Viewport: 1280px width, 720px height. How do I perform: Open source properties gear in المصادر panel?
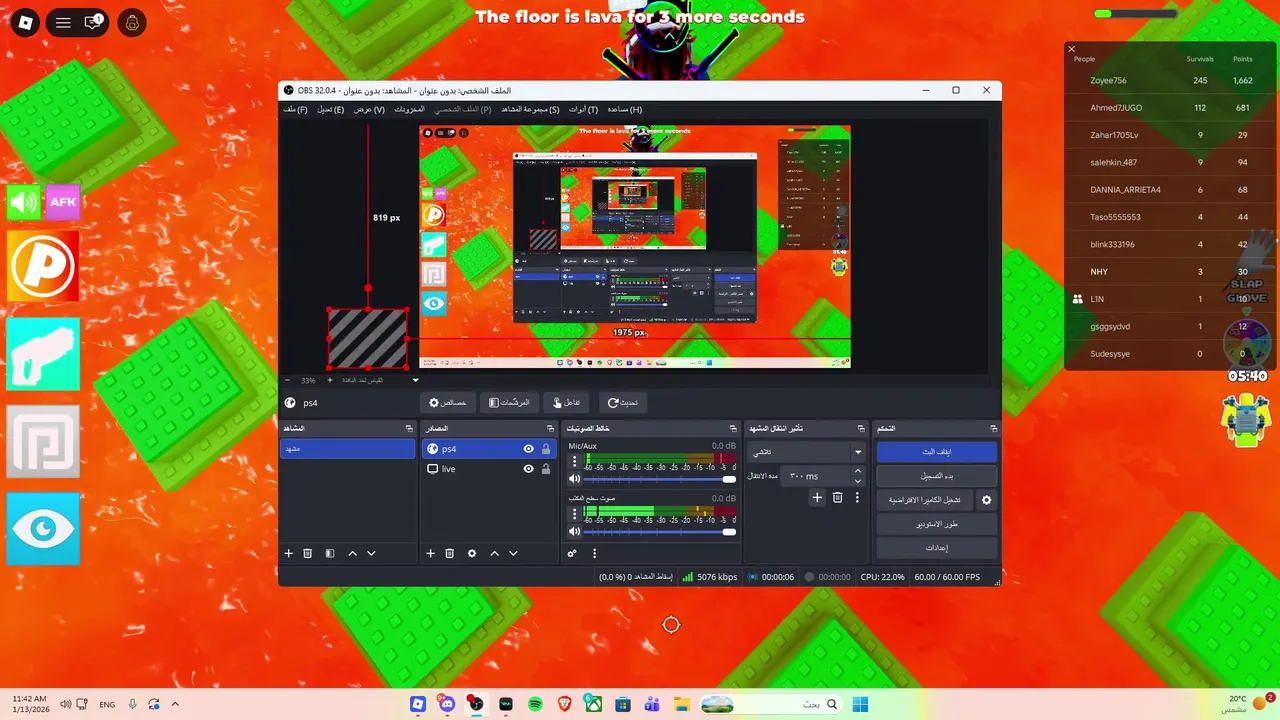click(472, 553)
